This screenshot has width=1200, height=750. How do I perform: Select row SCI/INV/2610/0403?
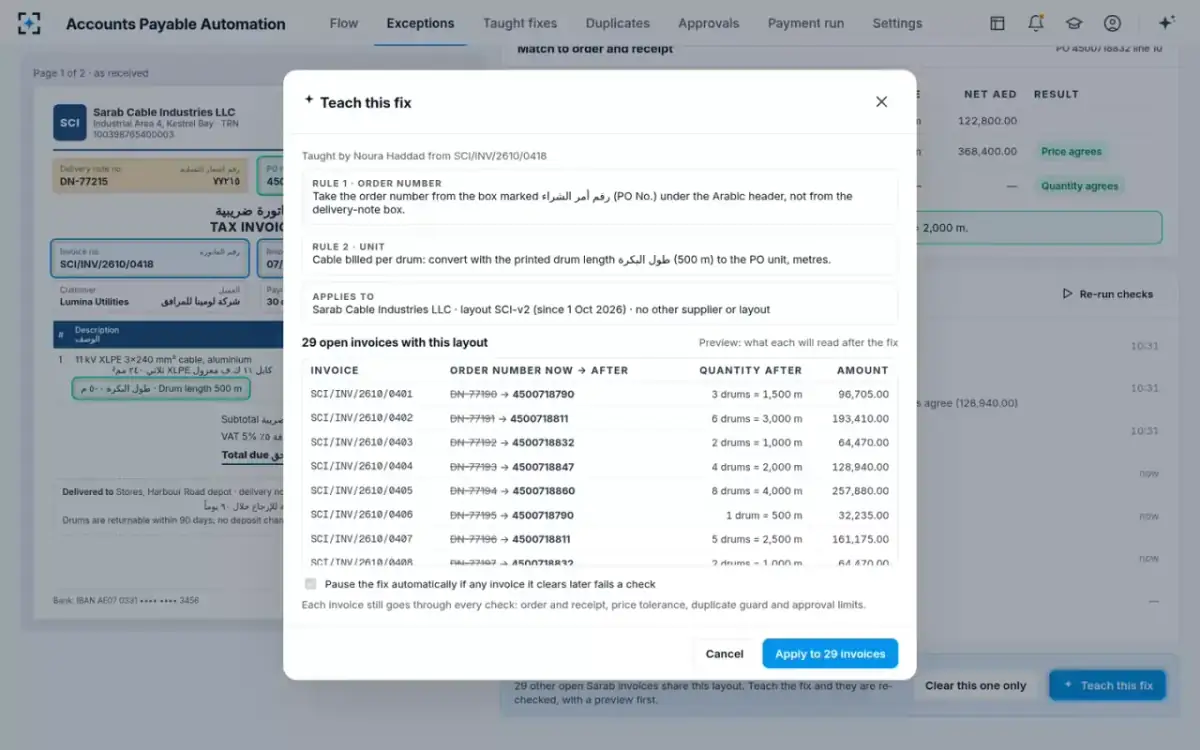[x=600, y=442]
